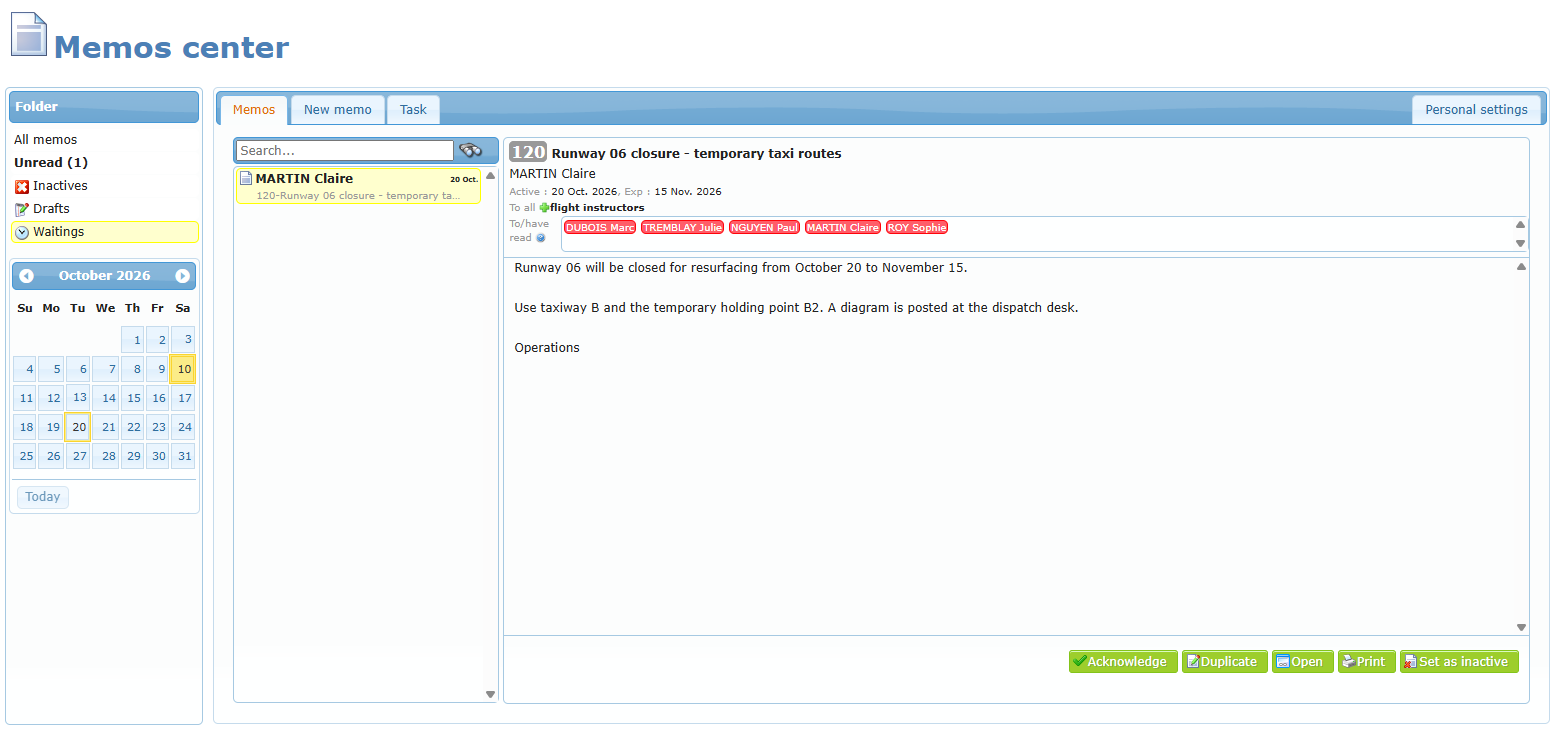Print the memo

pyautogui.click(x=1367, y=662)
